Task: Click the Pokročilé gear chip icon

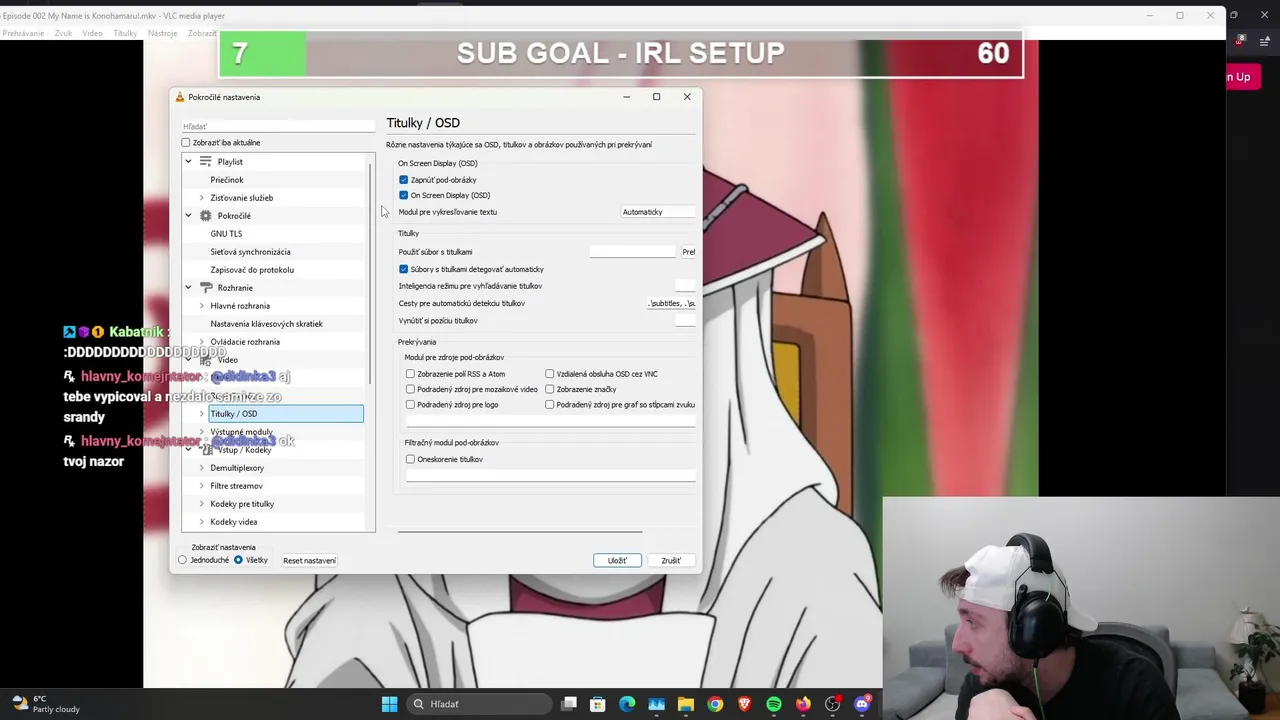Action: (205, 215)
